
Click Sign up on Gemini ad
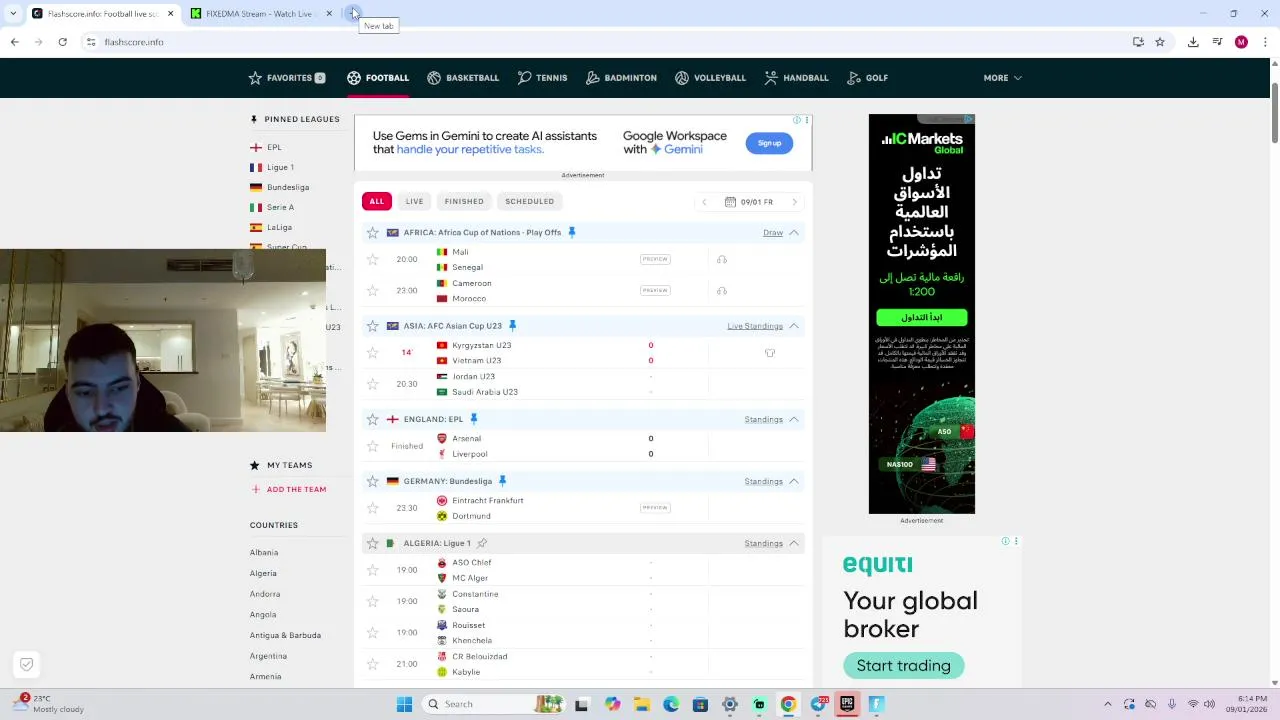(769, 143)
